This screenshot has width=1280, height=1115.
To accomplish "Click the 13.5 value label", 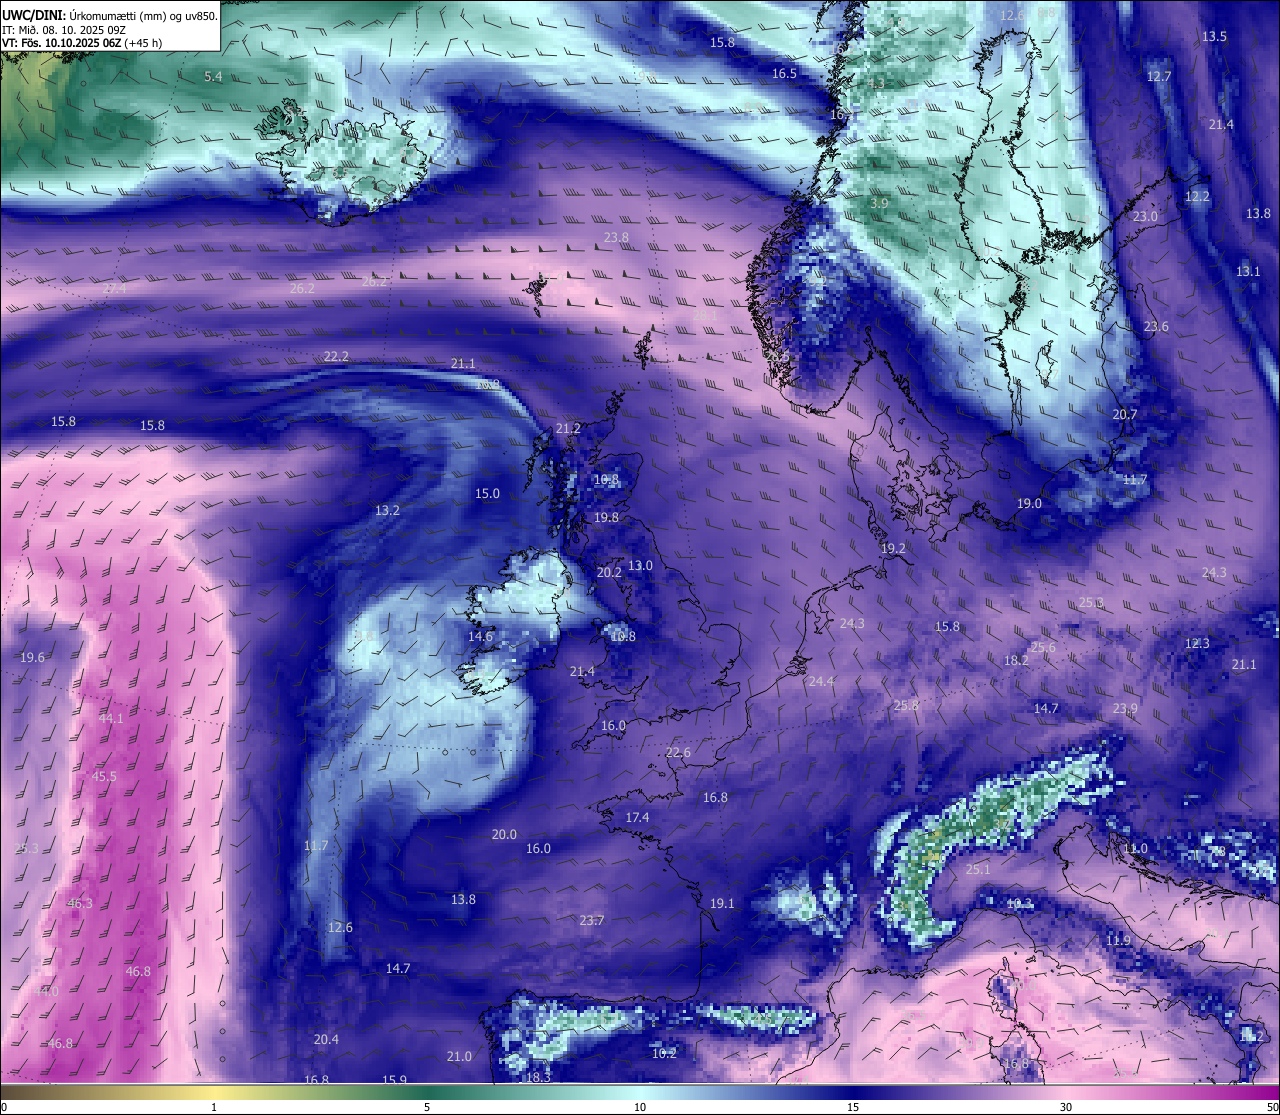I will coord(1214,36).
